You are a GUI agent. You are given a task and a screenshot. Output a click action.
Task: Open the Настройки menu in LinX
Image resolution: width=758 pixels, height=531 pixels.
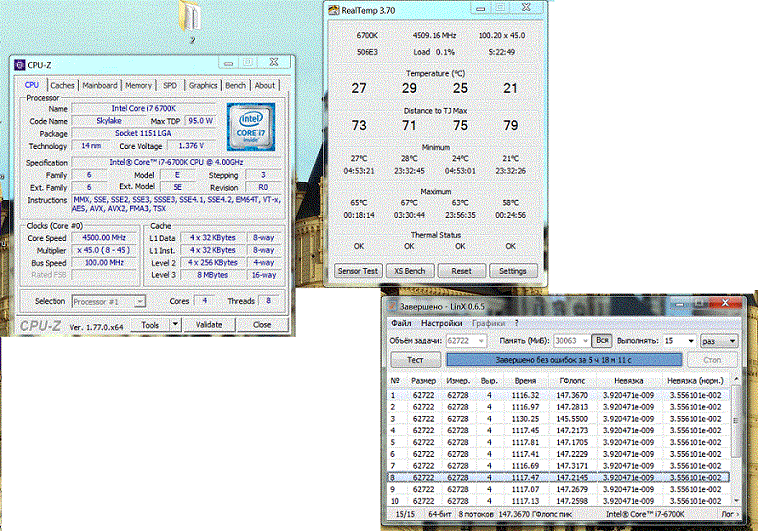pyautogui.click(x=441, y=323)
